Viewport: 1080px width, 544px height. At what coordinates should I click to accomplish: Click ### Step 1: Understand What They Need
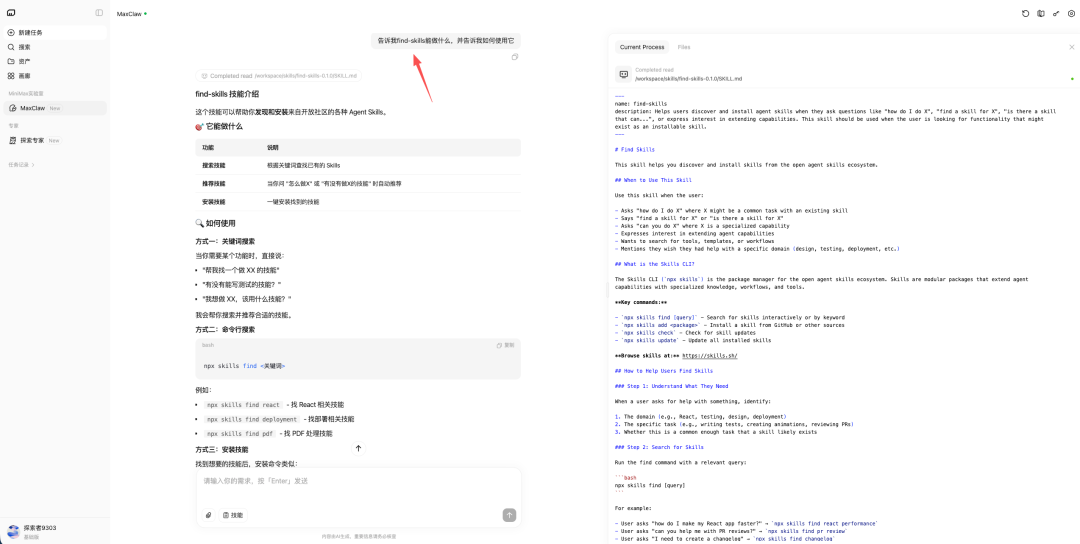pos(672,386)
